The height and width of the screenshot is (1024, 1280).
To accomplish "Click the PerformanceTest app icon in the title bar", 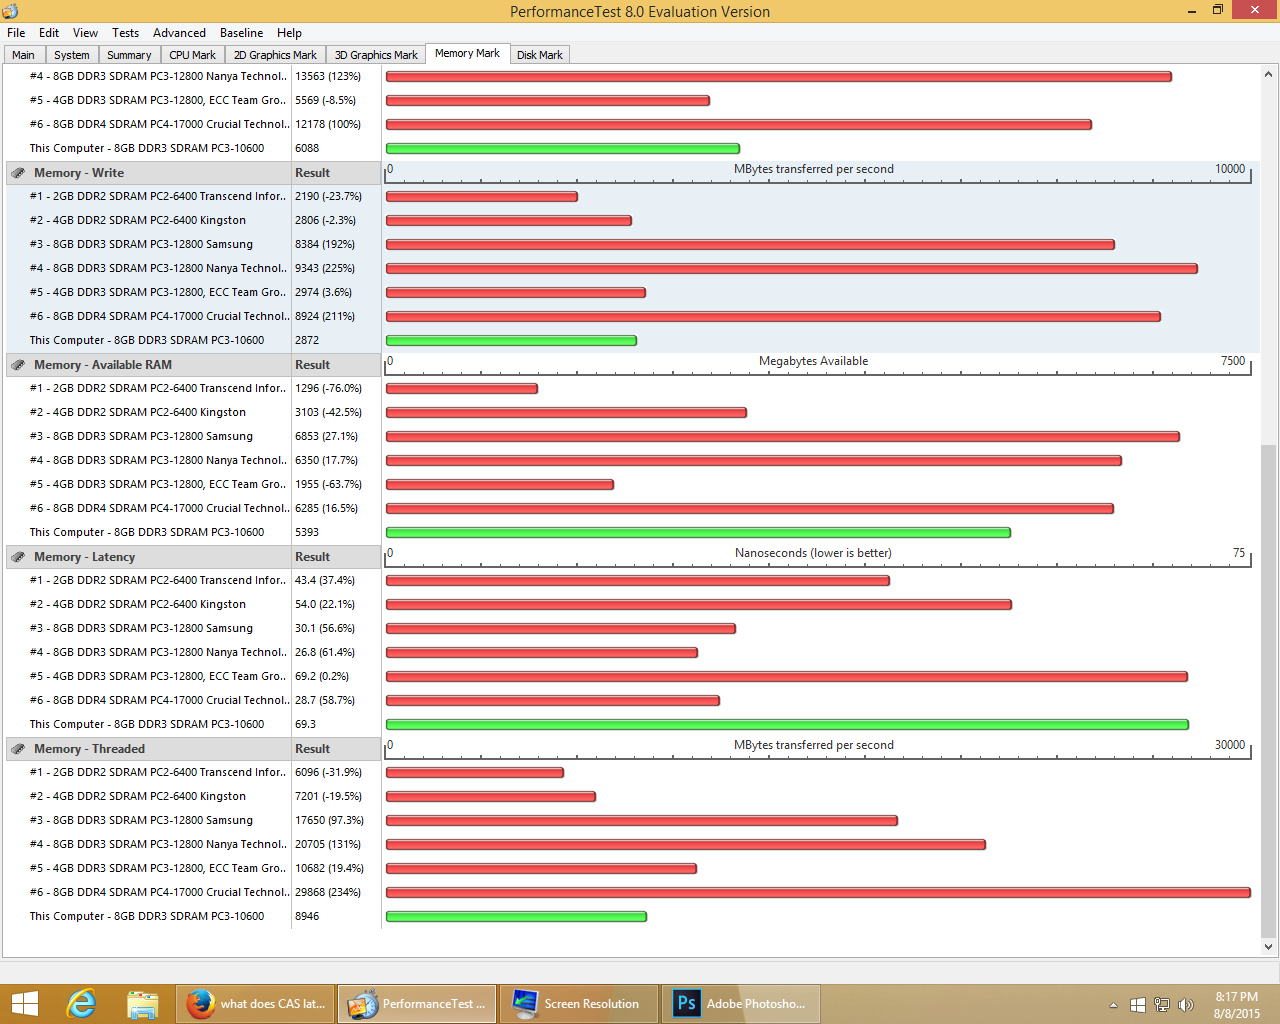I will [10, 11].
